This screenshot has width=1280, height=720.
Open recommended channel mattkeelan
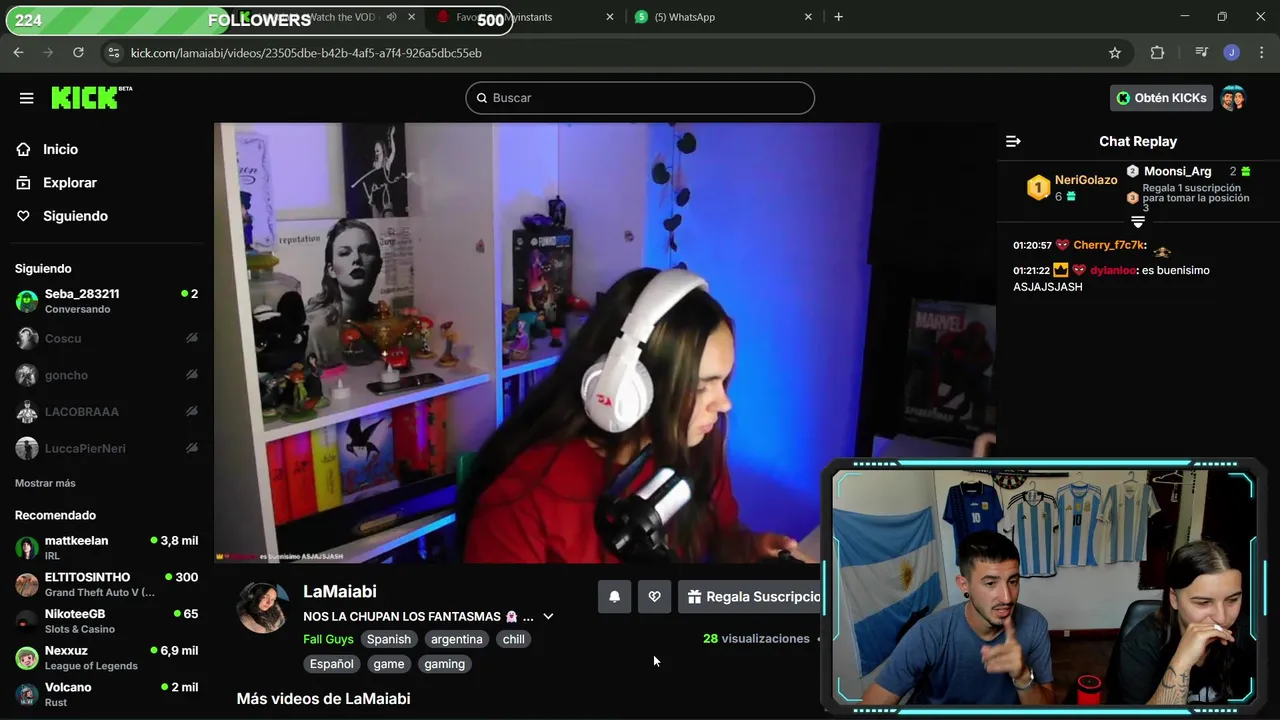106,548
